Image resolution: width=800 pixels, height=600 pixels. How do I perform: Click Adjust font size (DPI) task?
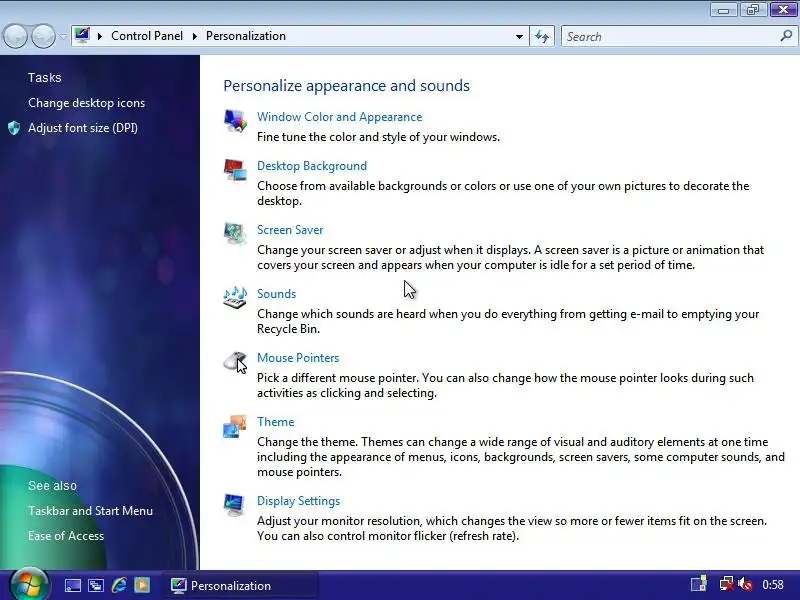coord(83,128)
